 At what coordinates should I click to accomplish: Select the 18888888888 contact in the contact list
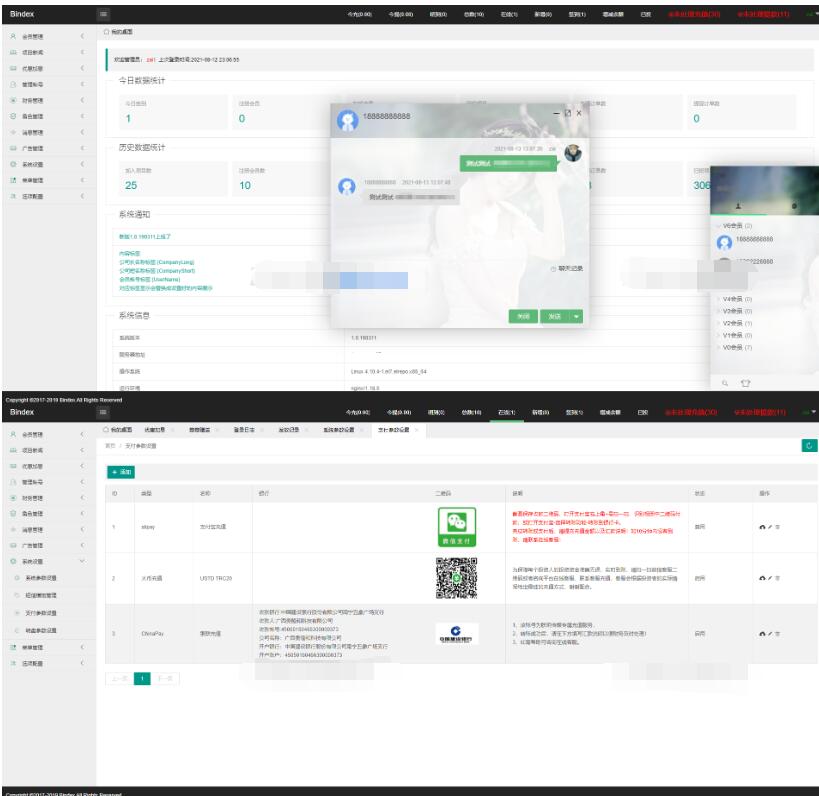coord(753,240)
